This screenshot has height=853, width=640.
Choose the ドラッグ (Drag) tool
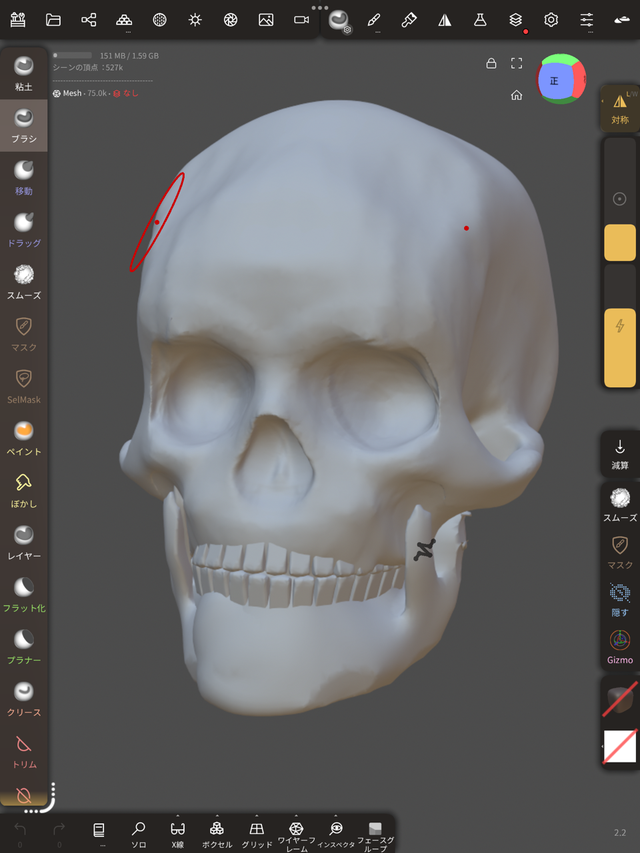23,229
